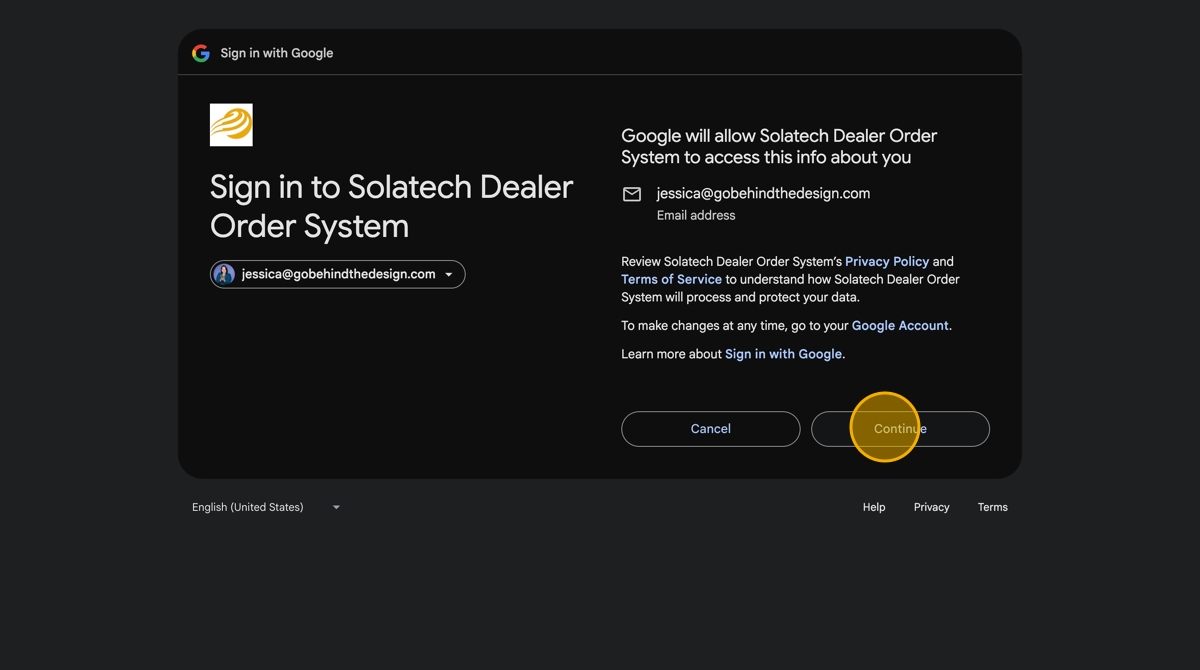Cancel the Google sign-in
1200x670 pixels.
click(x=711, y=429)
